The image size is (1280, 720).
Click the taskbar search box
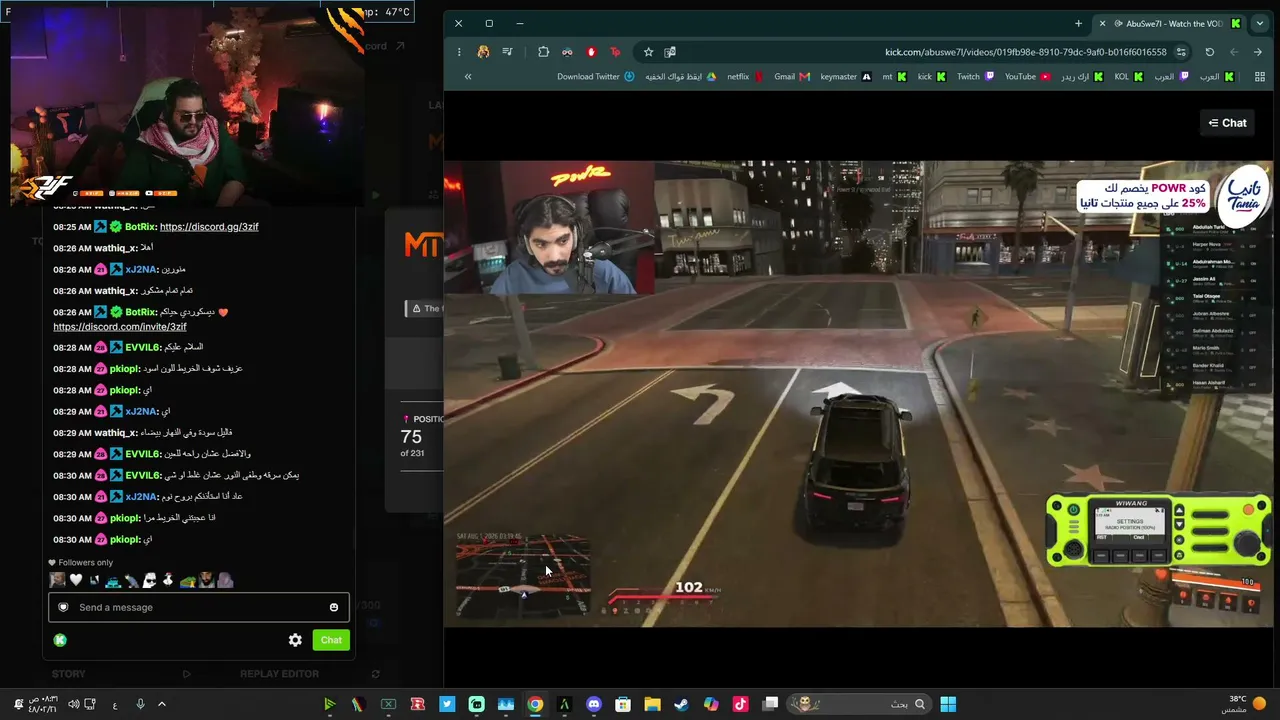point(859,704)
